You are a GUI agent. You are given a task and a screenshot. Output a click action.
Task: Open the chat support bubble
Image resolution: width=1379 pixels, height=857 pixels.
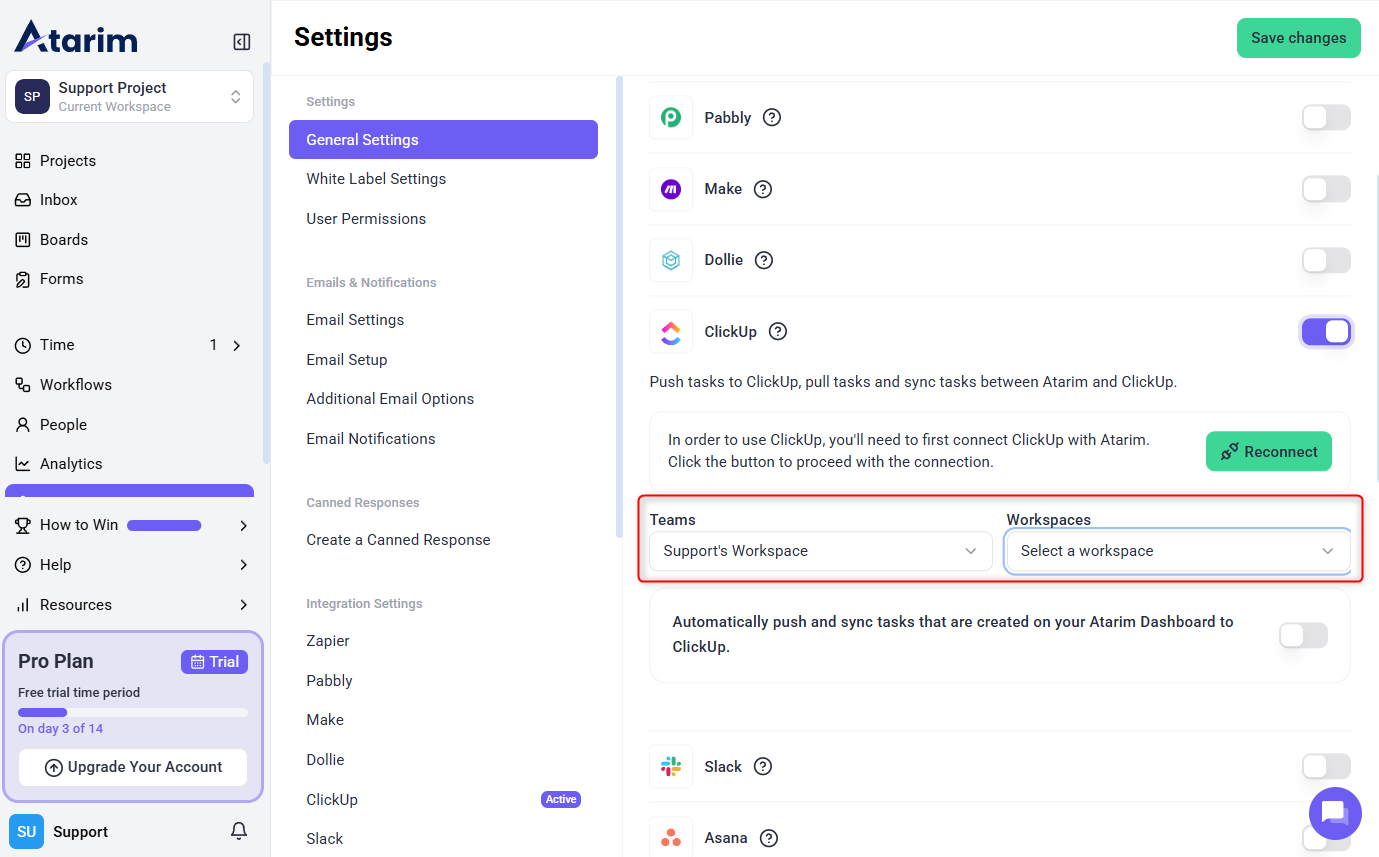click(x=1334, y=812)
